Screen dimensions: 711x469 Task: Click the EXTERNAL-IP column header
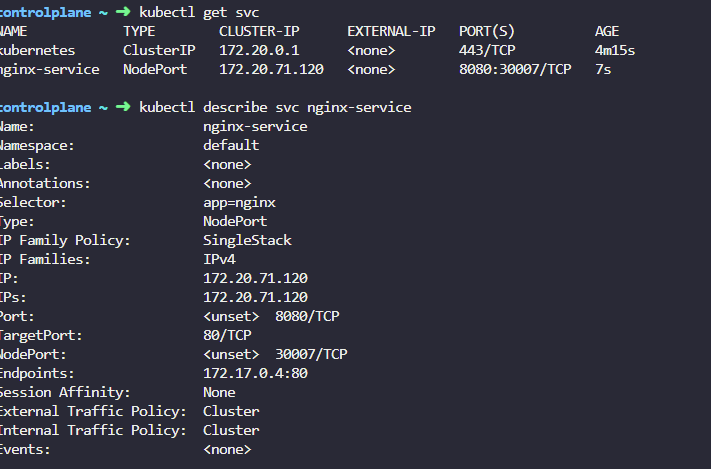point(391,31)
